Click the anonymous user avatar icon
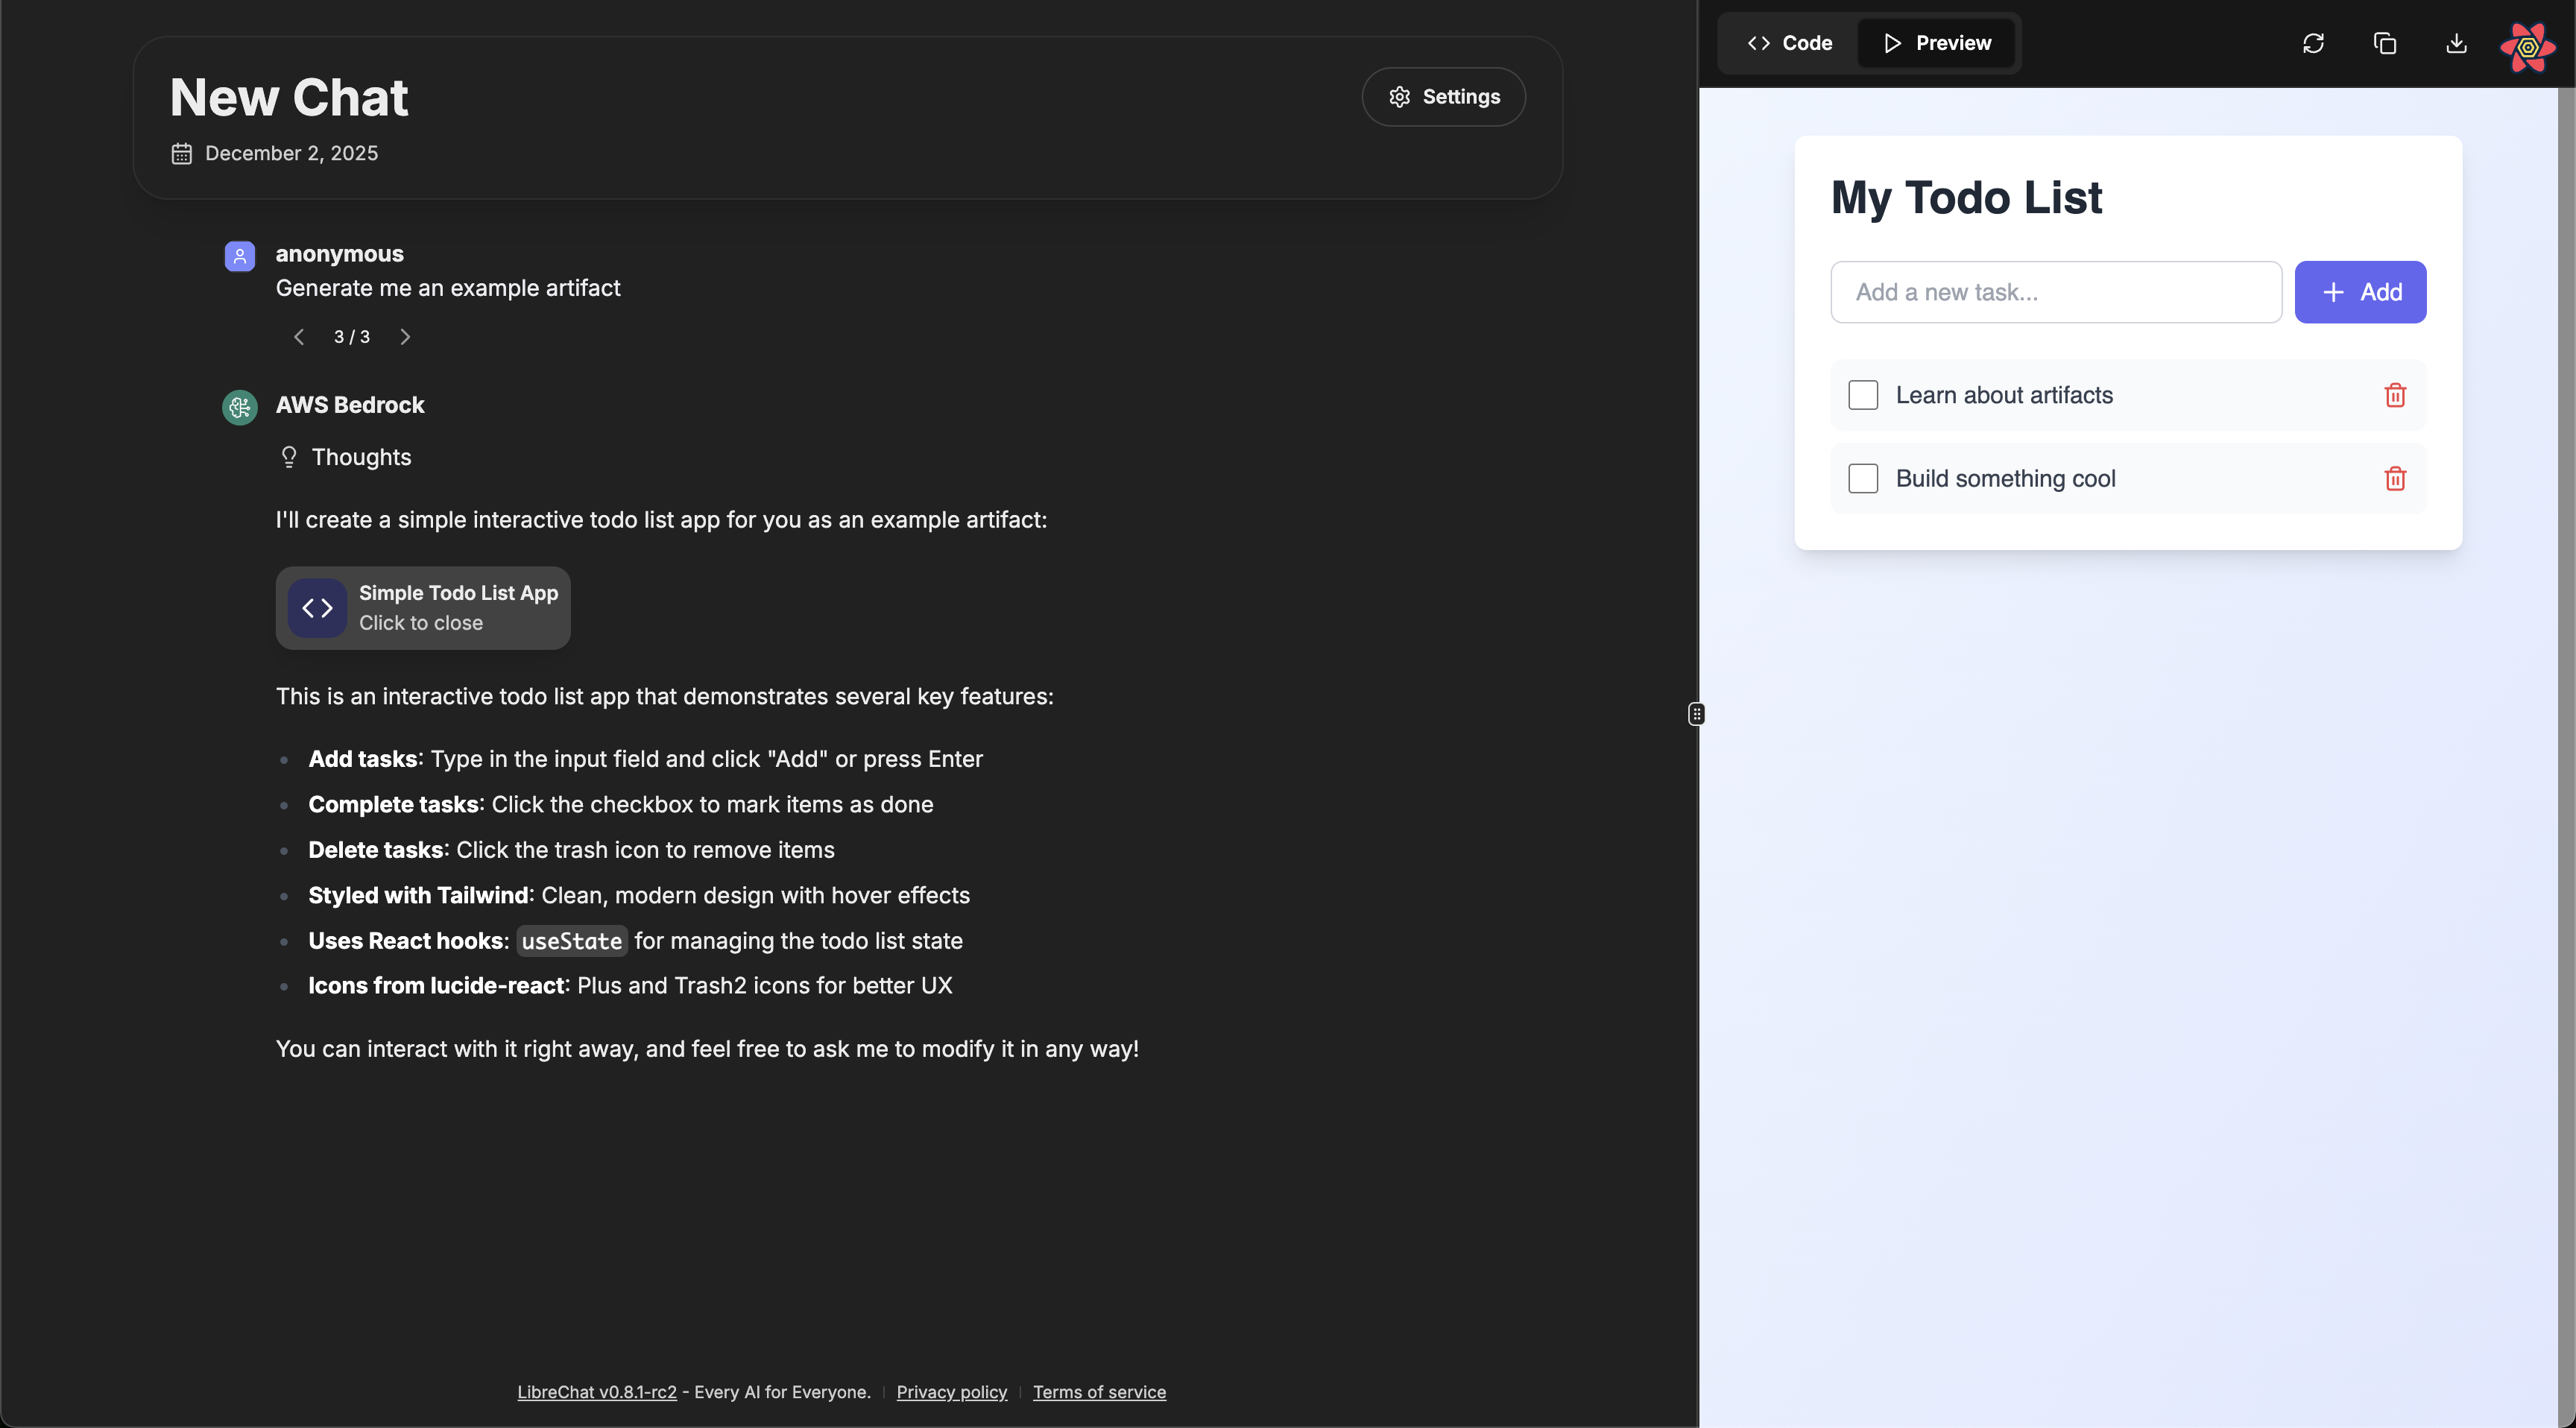 point(240,256)
